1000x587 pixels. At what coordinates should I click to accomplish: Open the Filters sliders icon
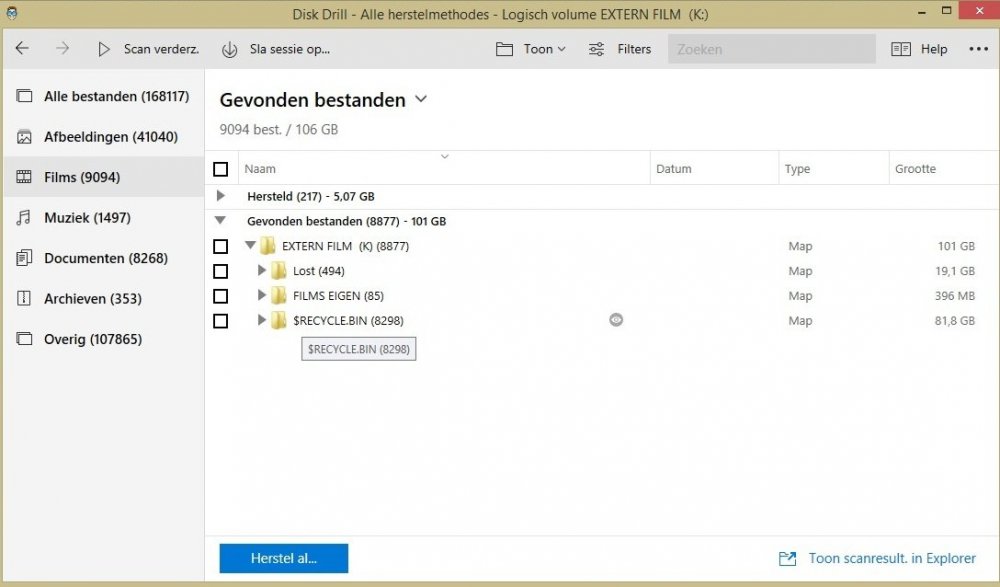(x=597, y=49)
